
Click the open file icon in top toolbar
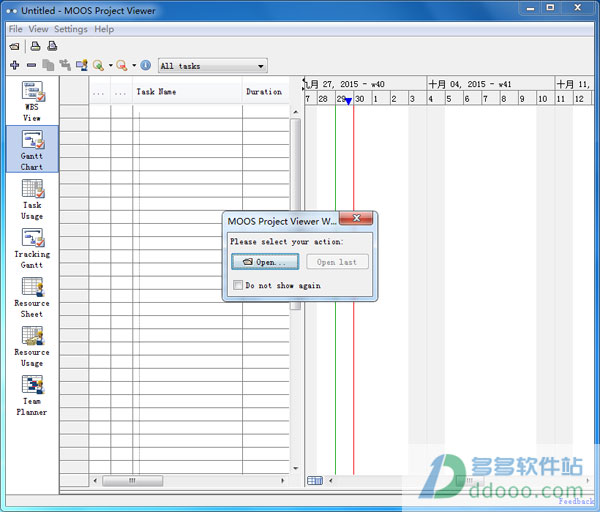(14, 47)
